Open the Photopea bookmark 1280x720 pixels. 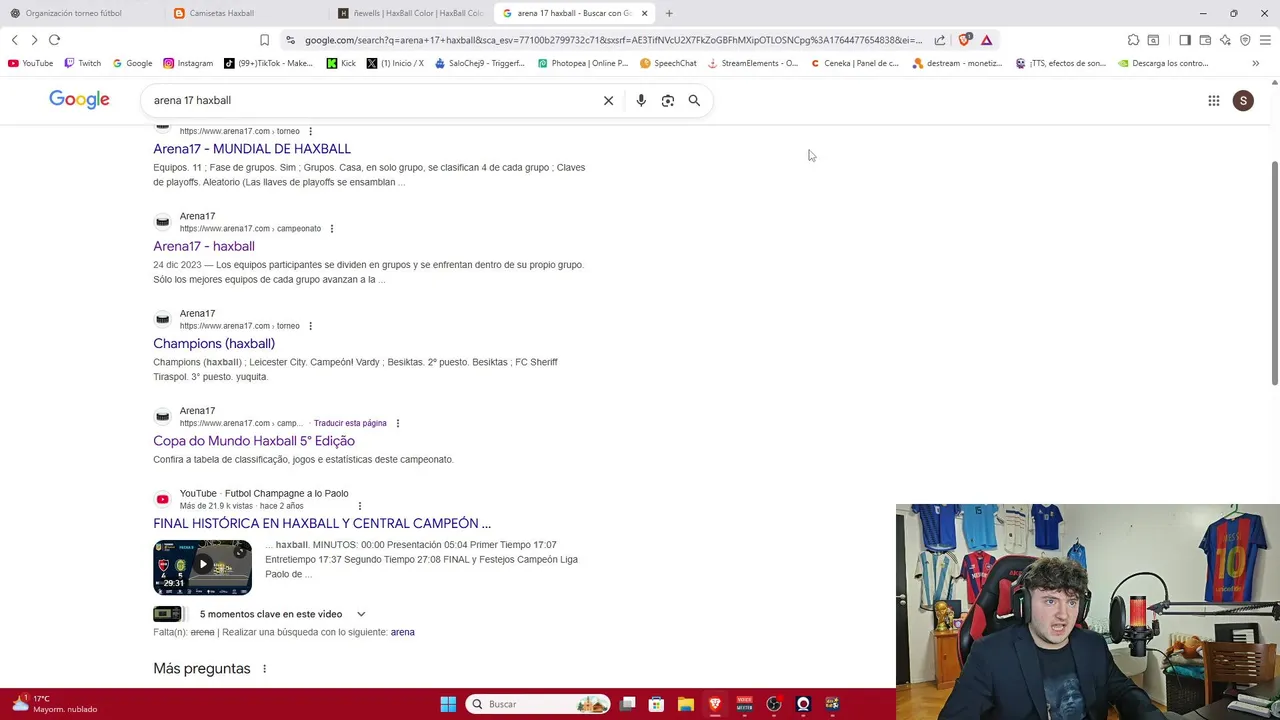[x=583, y=63]
